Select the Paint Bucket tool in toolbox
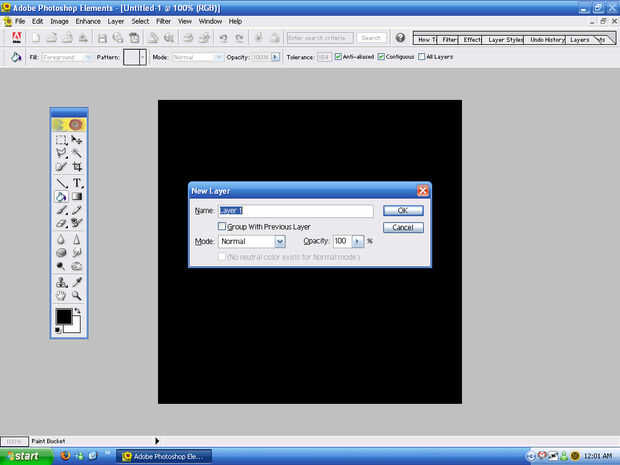 pyautogui.click(x=61, y=197)
